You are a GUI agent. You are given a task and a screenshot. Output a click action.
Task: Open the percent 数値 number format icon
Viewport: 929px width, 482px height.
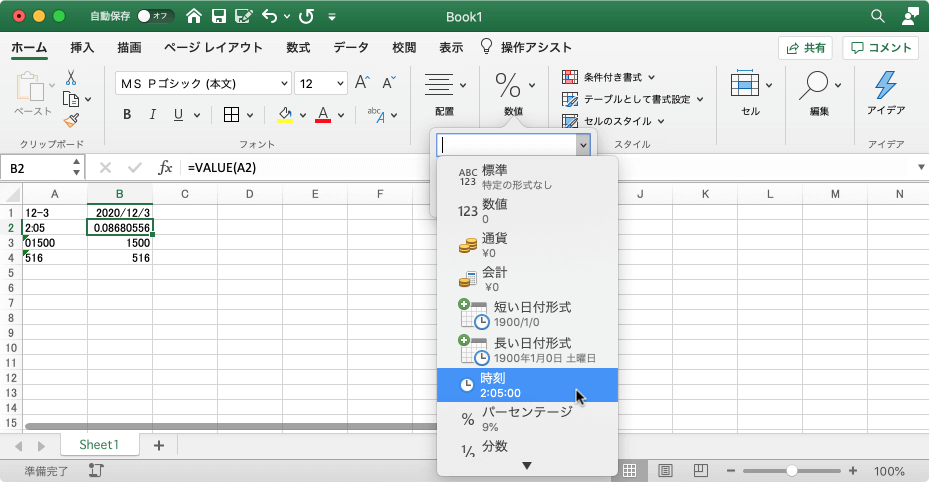508,85
